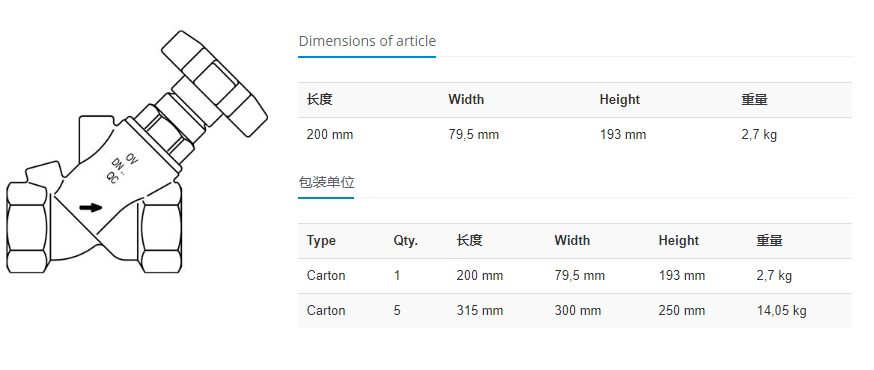The image size is (874, 370).
Task: Click the flow direction arrow on valve drawing
Action: click(91, 208)
